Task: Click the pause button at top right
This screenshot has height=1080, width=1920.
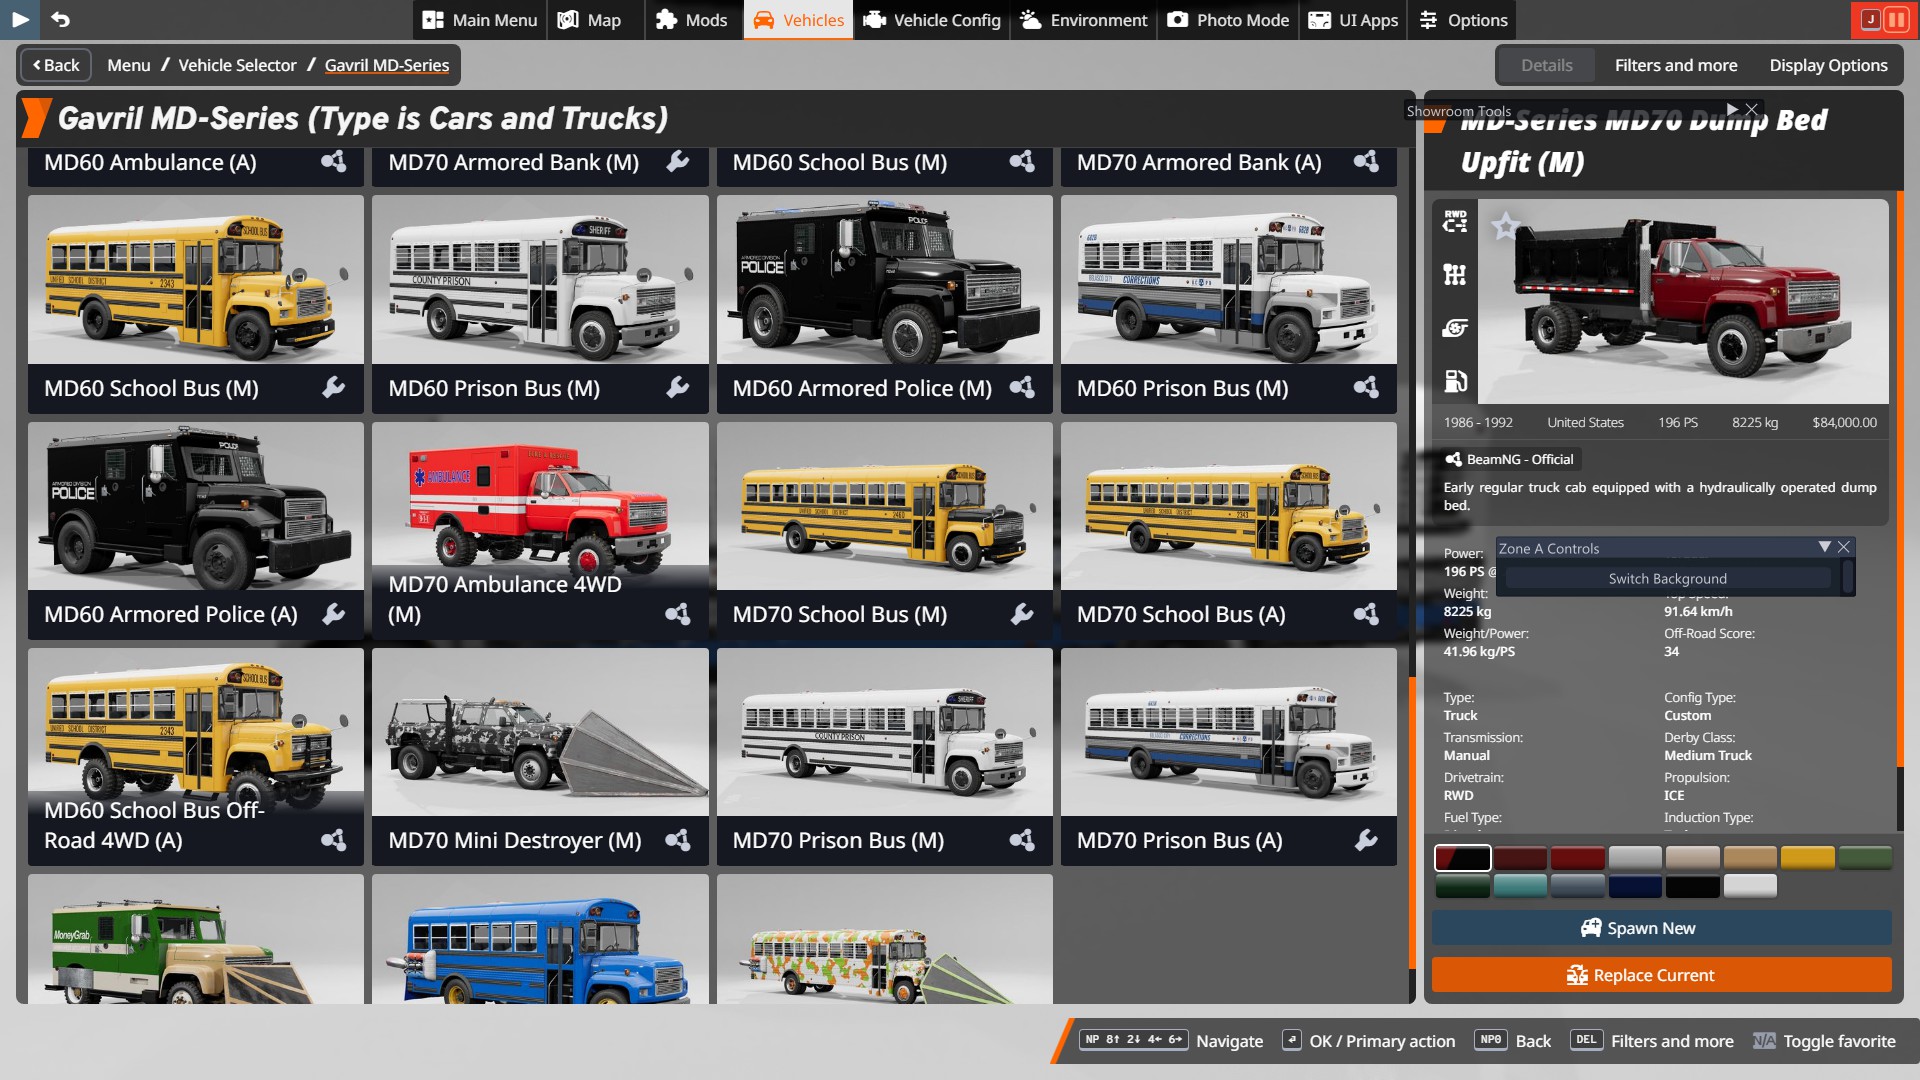Action: coord(1895,19)
